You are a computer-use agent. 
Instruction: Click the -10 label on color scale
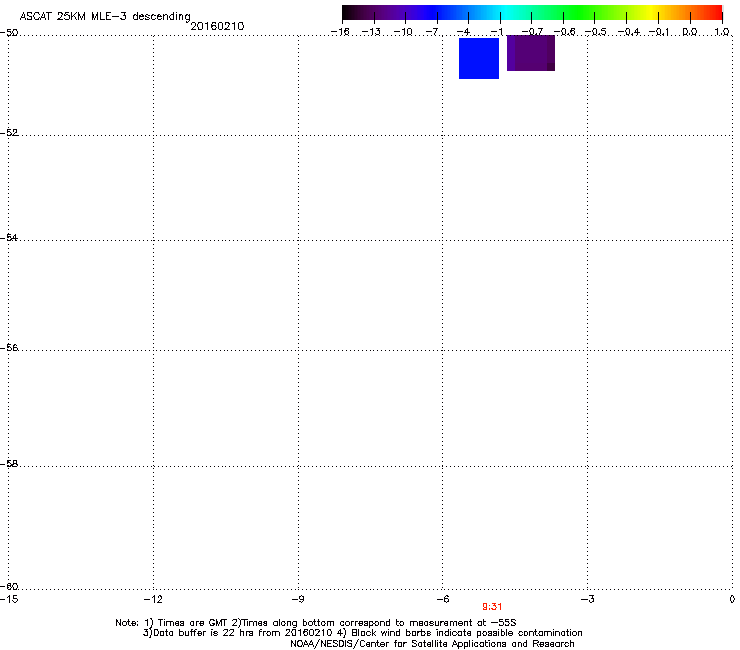coord(403,32)
